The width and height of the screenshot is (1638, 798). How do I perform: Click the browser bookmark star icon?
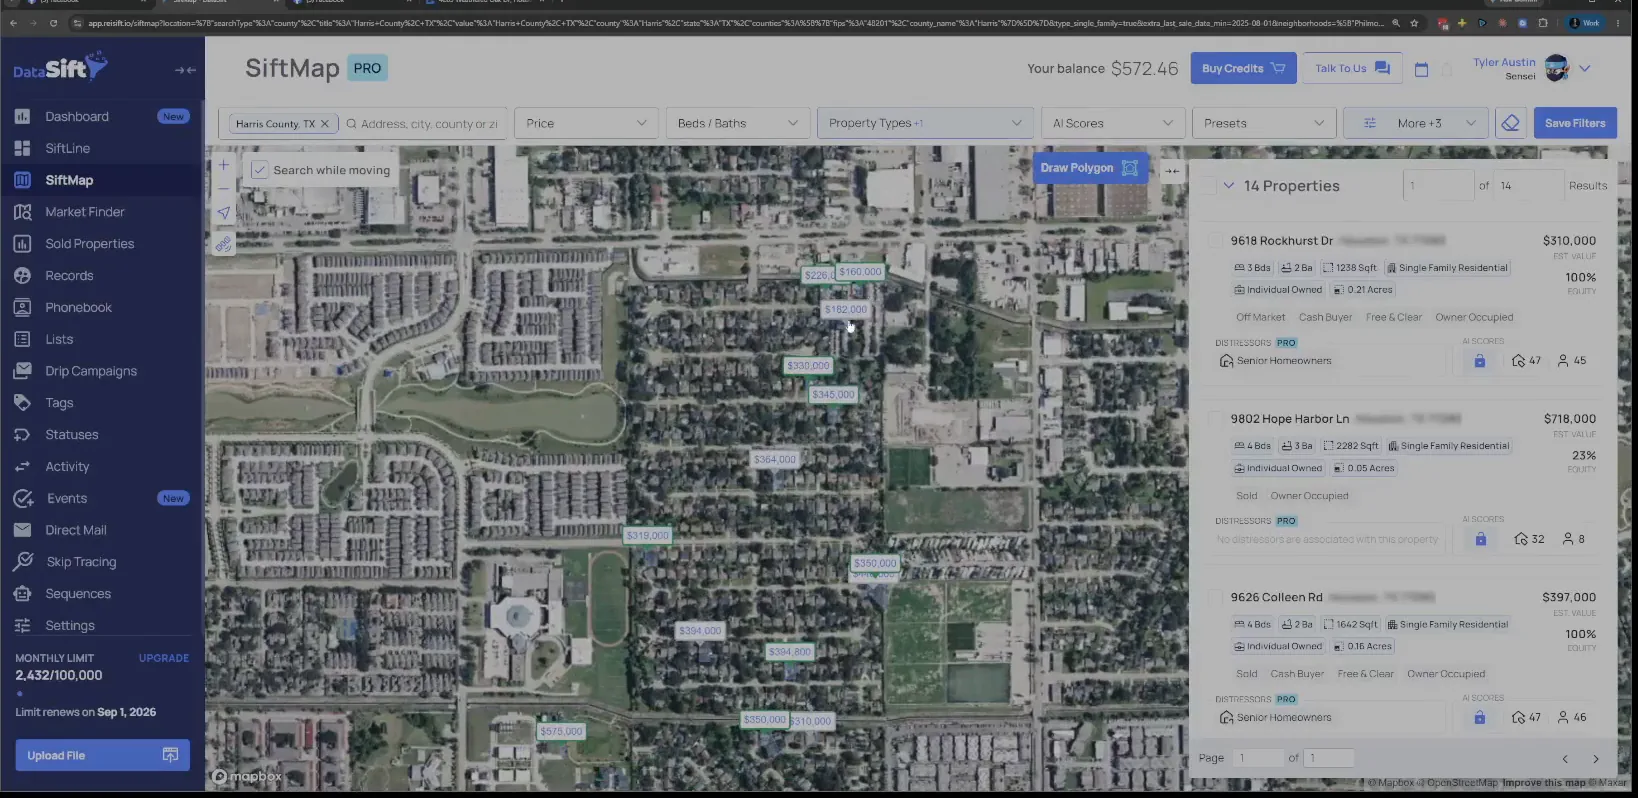point(1414,23)
